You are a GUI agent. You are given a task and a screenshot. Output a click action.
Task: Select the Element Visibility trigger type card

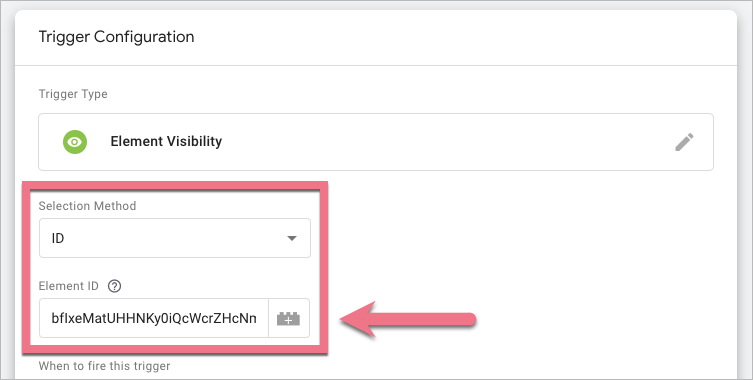(x=376, y=142)
